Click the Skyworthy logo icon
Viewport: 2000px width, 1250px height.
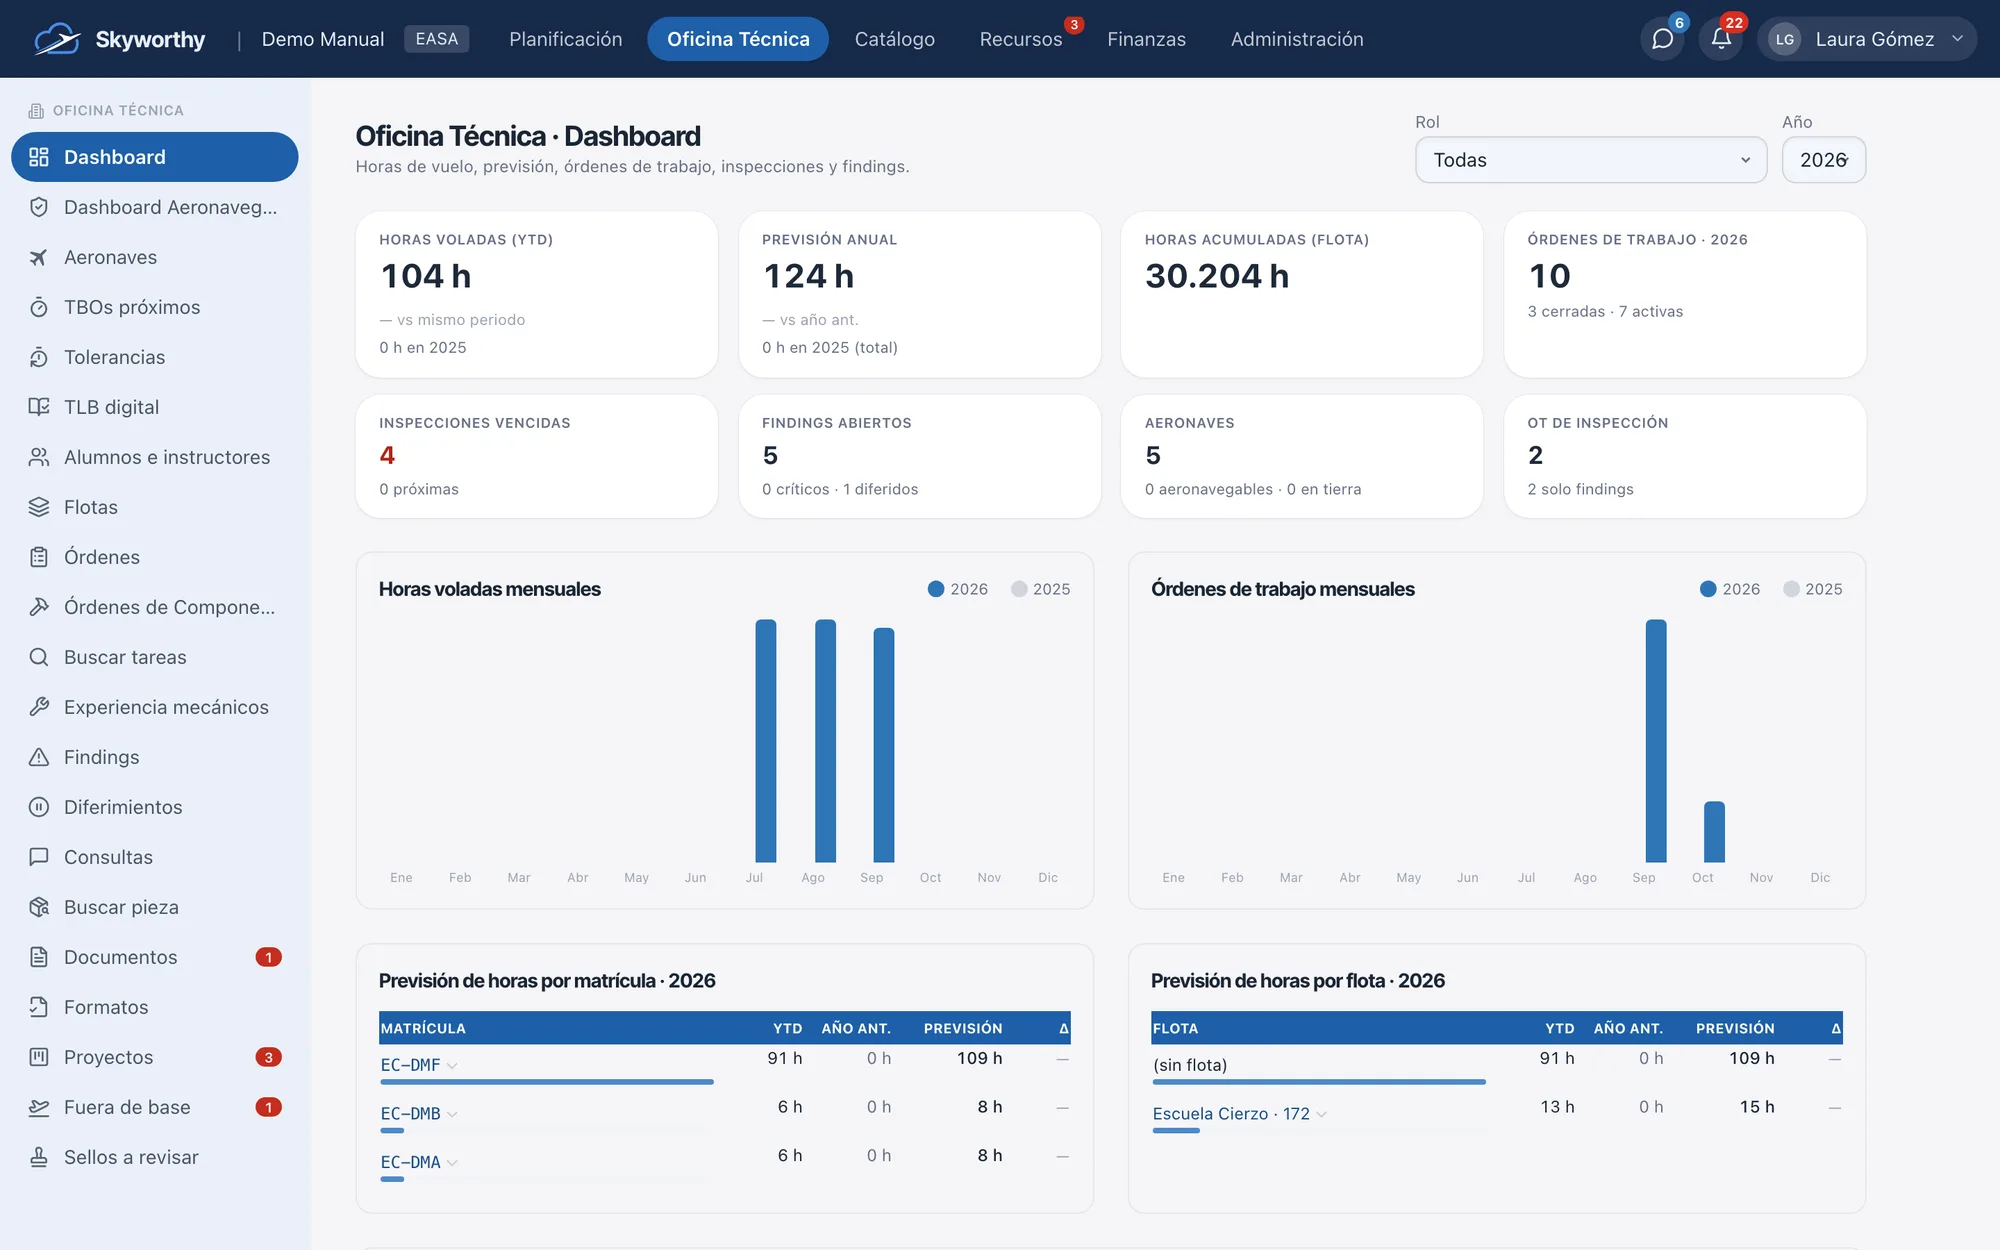(x=57, y=39)
